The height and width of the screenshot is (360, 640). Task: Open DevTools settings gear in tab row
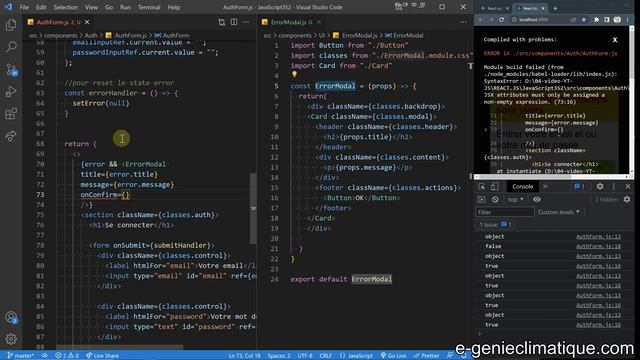tap(600, 187)
